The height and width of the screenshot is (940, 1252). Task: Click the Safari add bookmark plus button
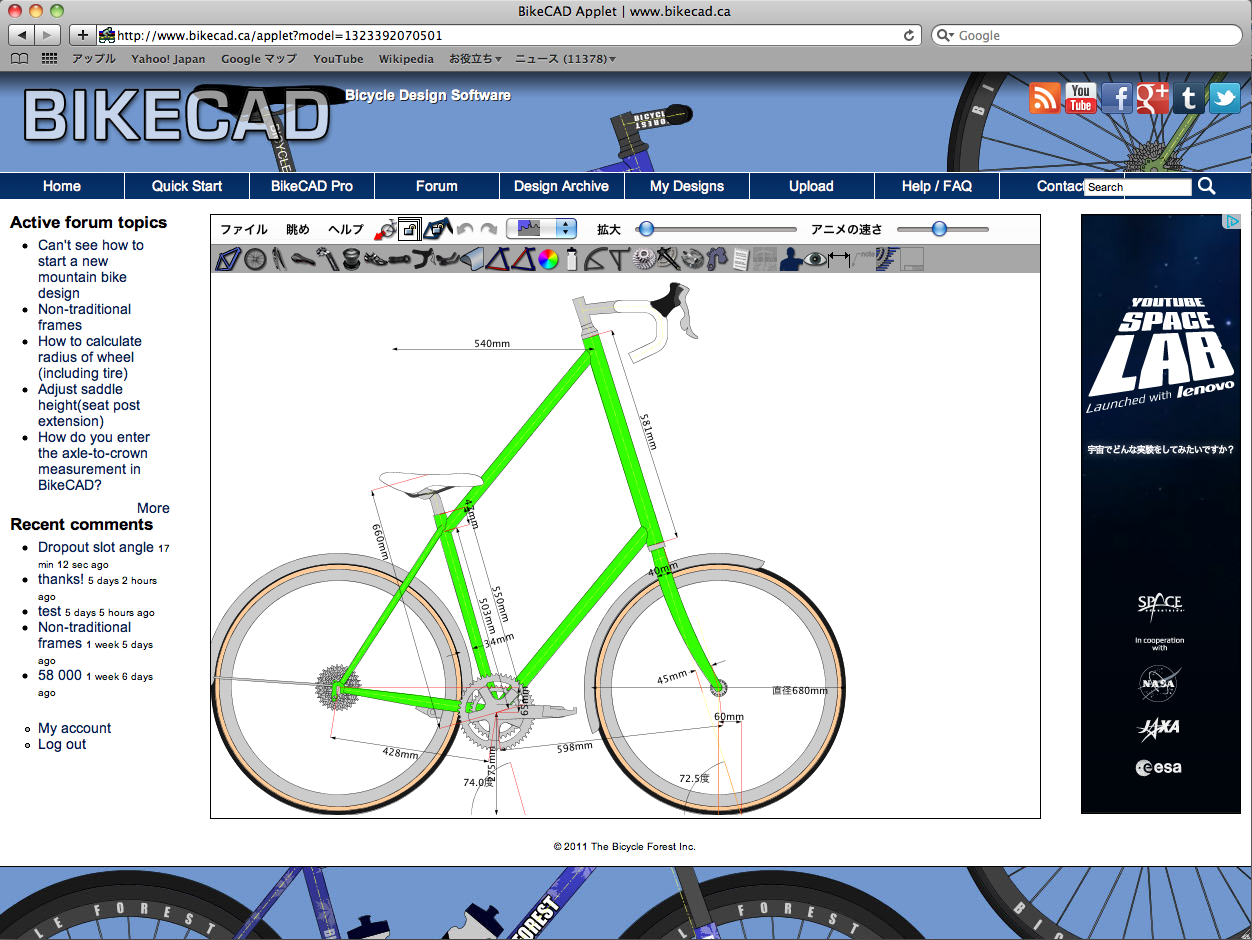(83, 35)
